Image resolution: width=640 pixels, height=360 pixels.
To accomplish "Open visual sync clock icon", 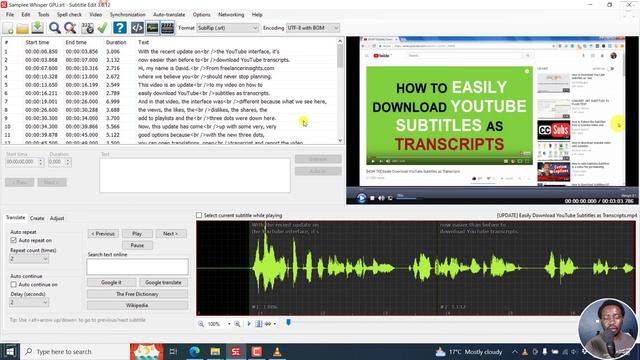I will pos(87,28).
